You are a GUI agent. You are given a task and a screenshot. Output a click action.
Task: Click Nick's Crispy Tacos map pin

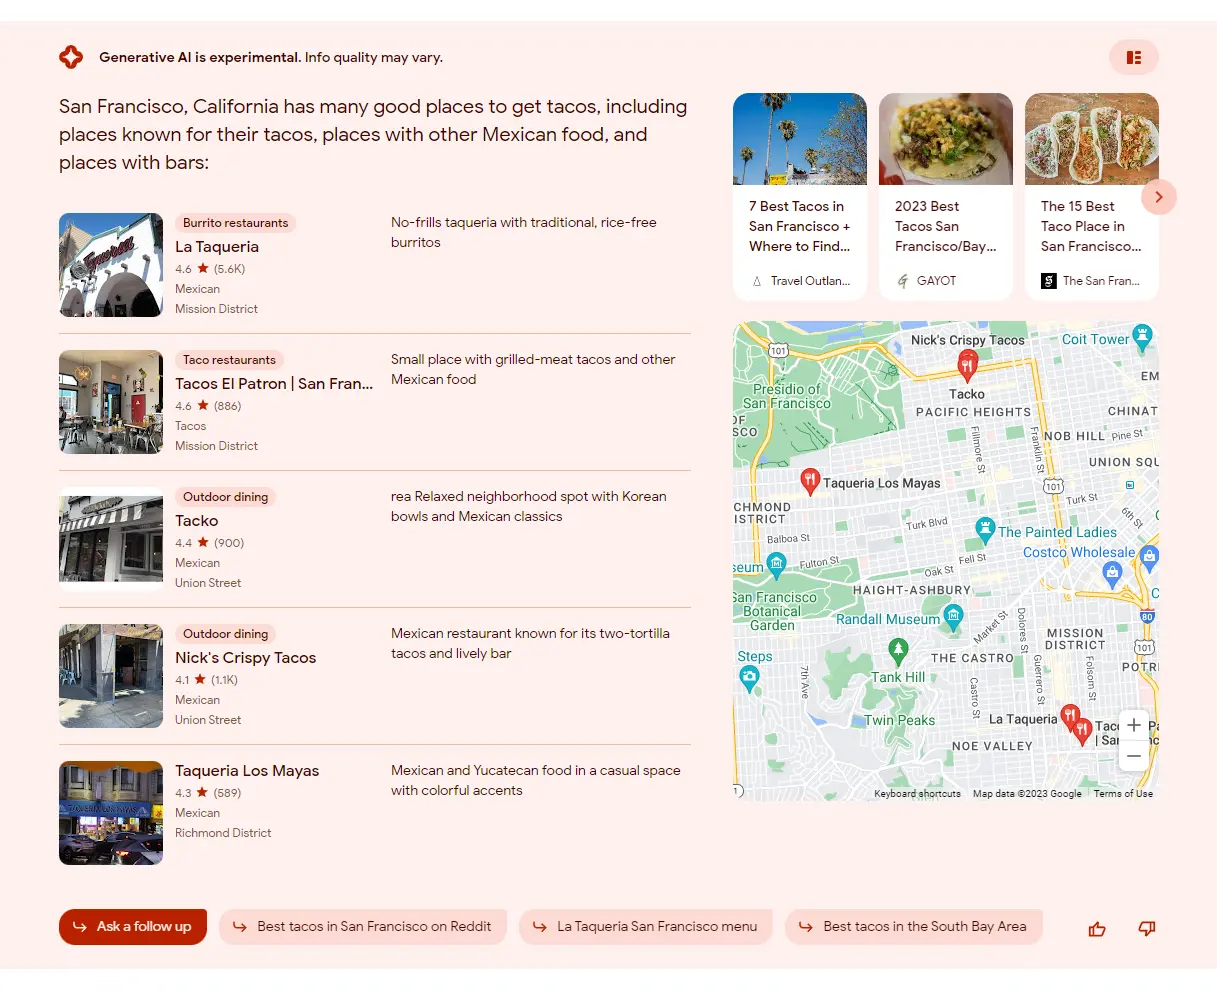967,365
